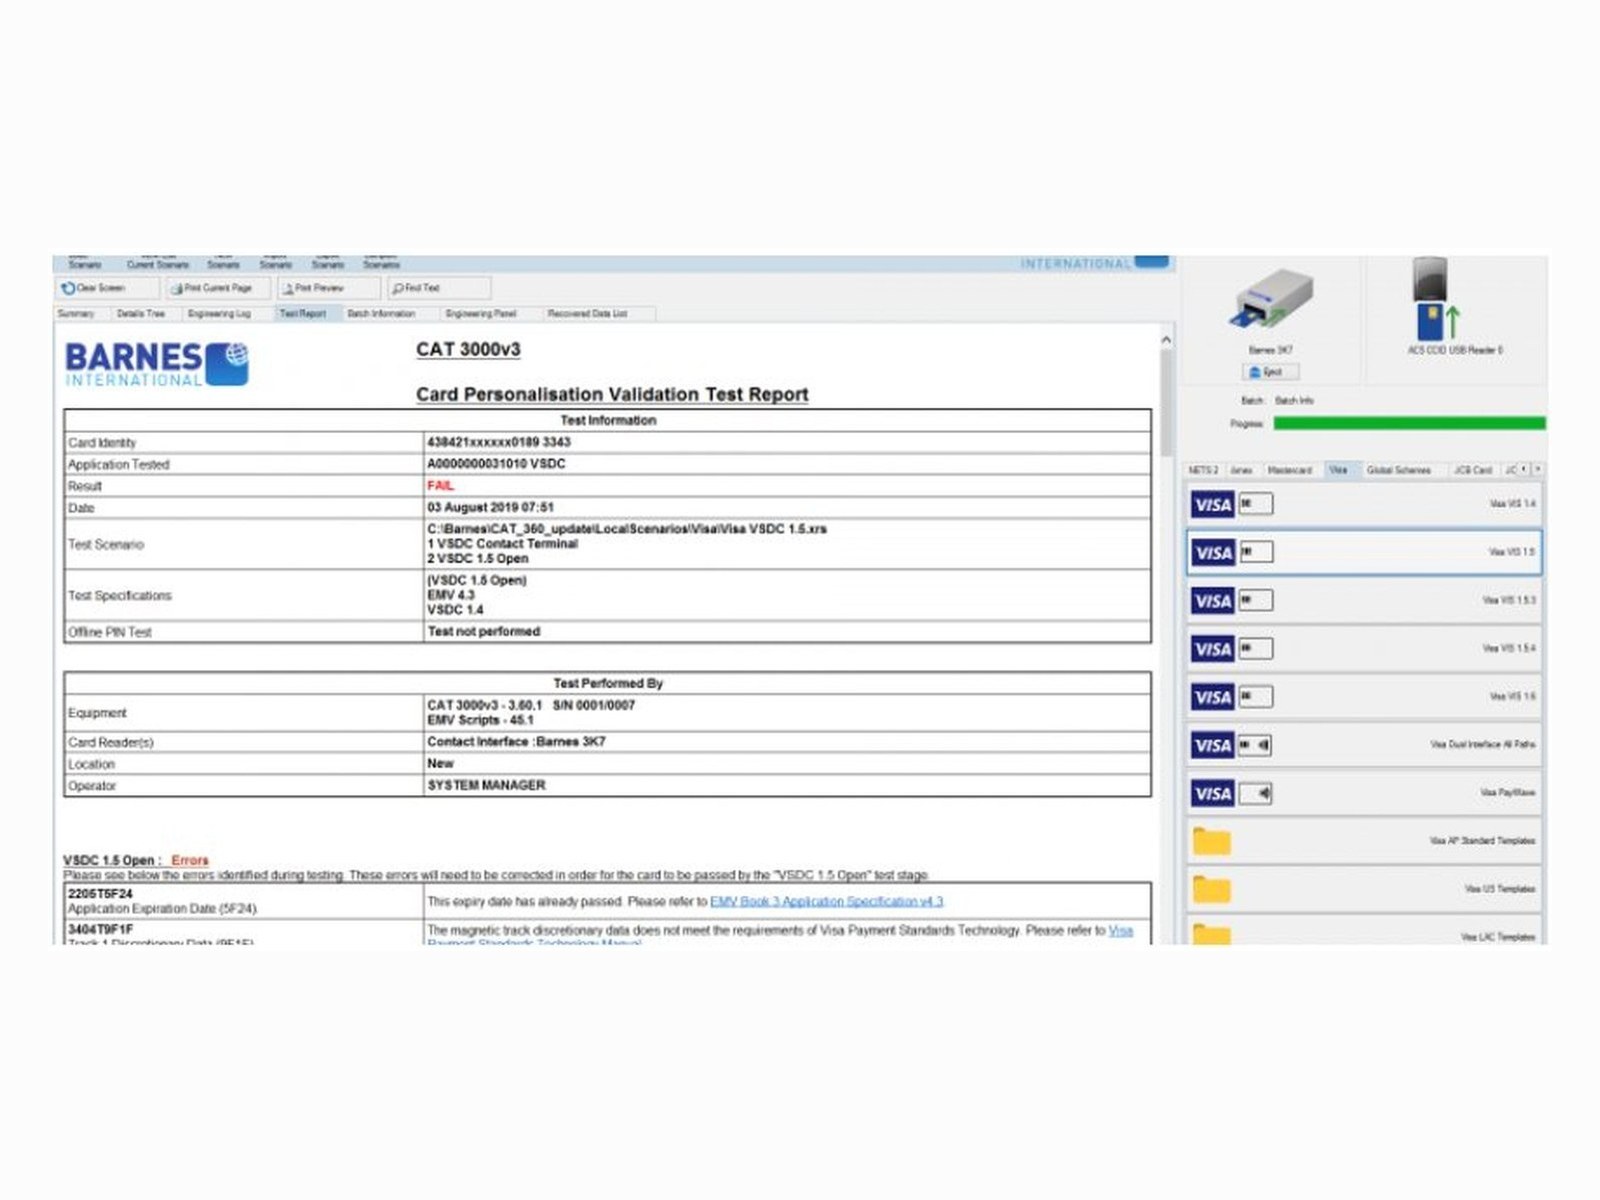Open the Engineering Panel tab
This screenshot has width=1600, height=1200.
481,314
